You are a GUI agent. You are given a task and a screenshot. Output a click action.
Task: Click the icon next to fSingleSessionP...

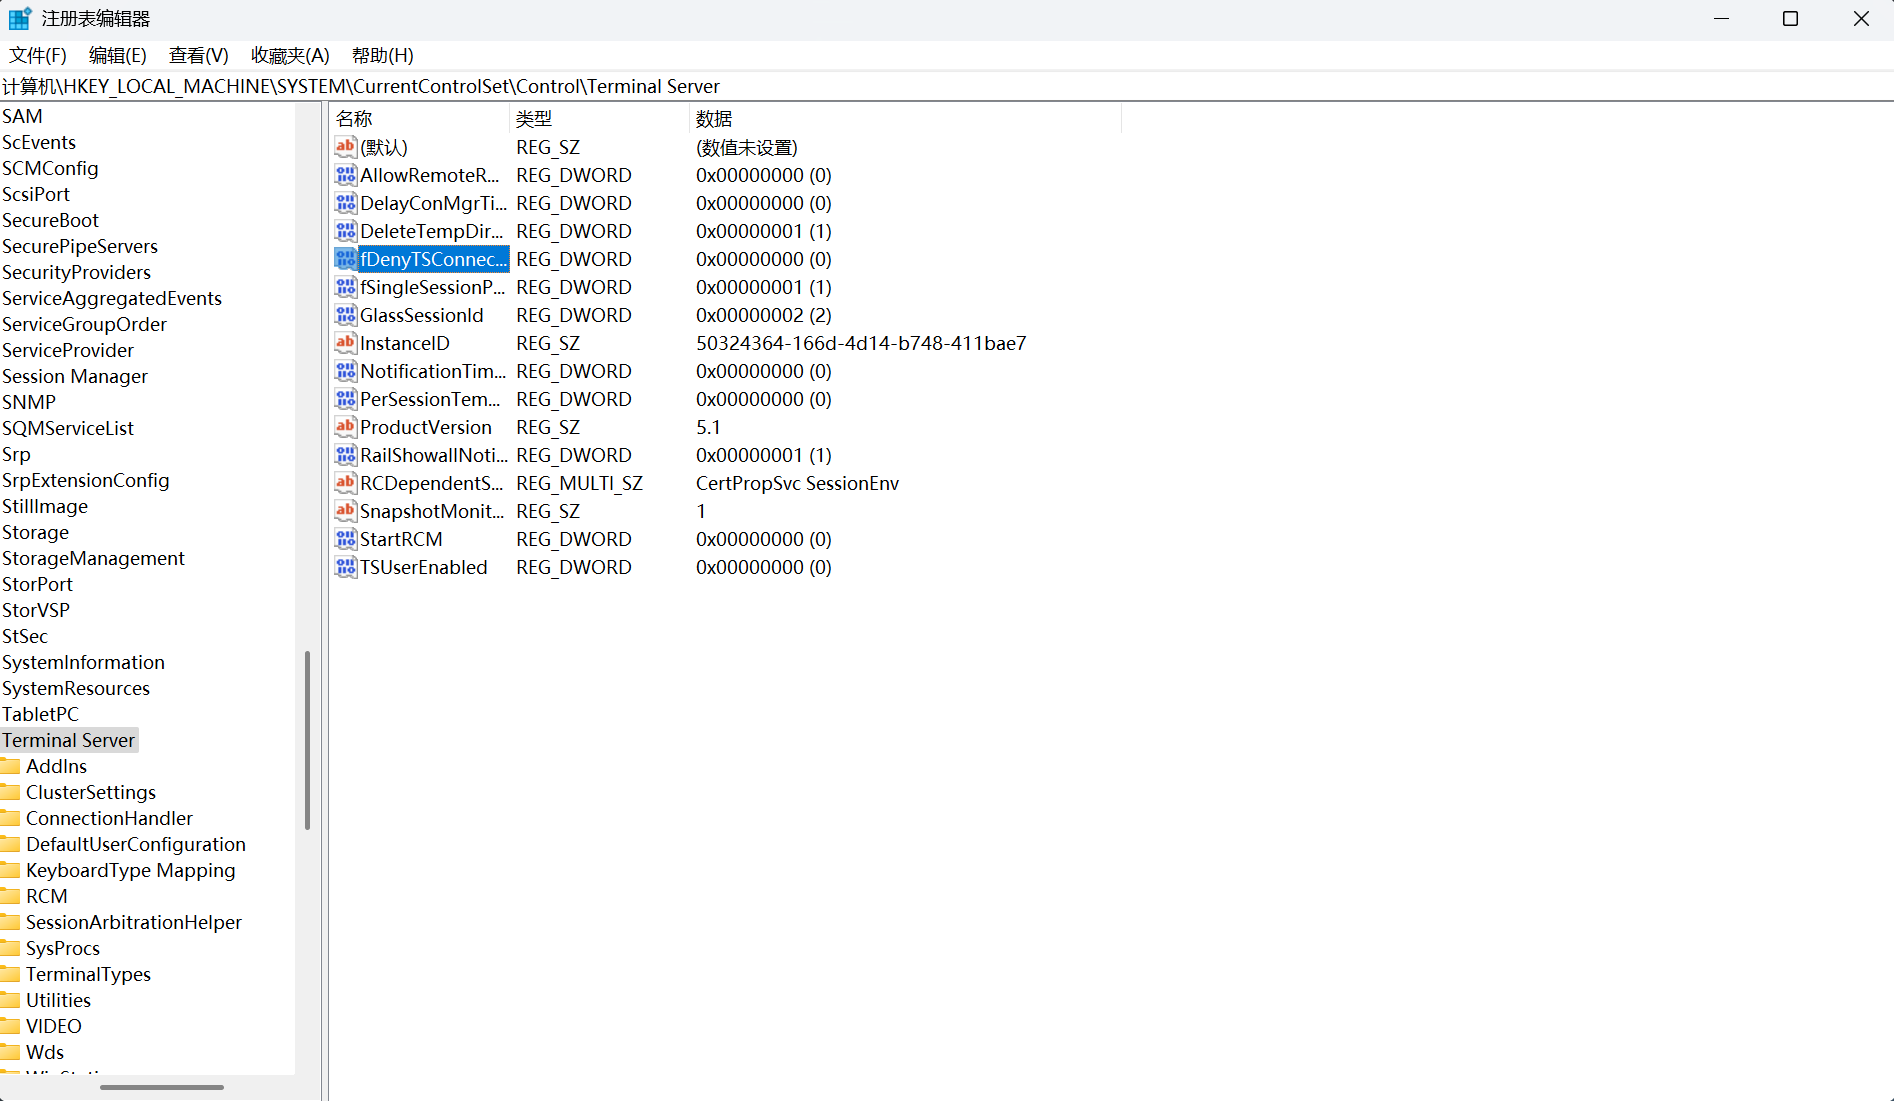click(345, 287)
